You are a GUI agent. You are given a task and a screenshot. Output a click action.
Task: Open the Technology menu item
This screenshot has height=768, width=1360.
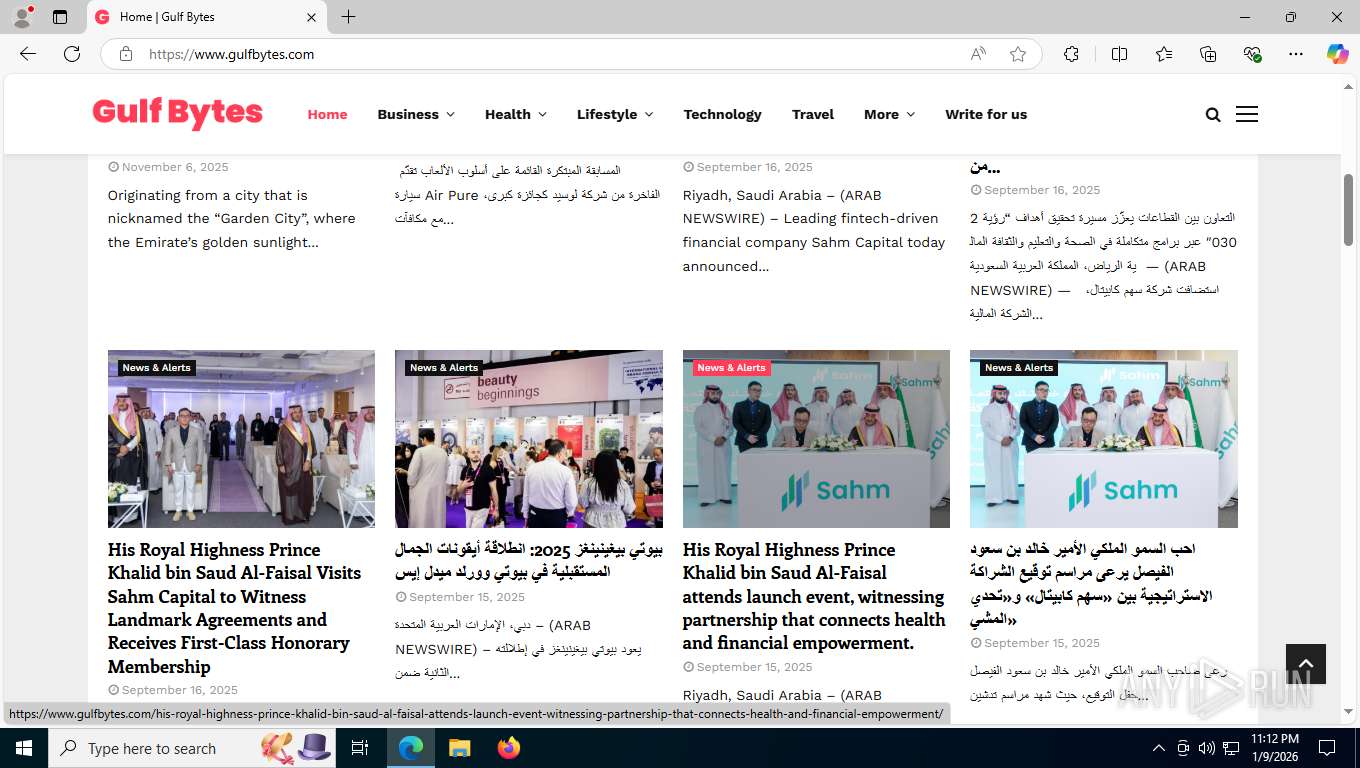[722, 115]
